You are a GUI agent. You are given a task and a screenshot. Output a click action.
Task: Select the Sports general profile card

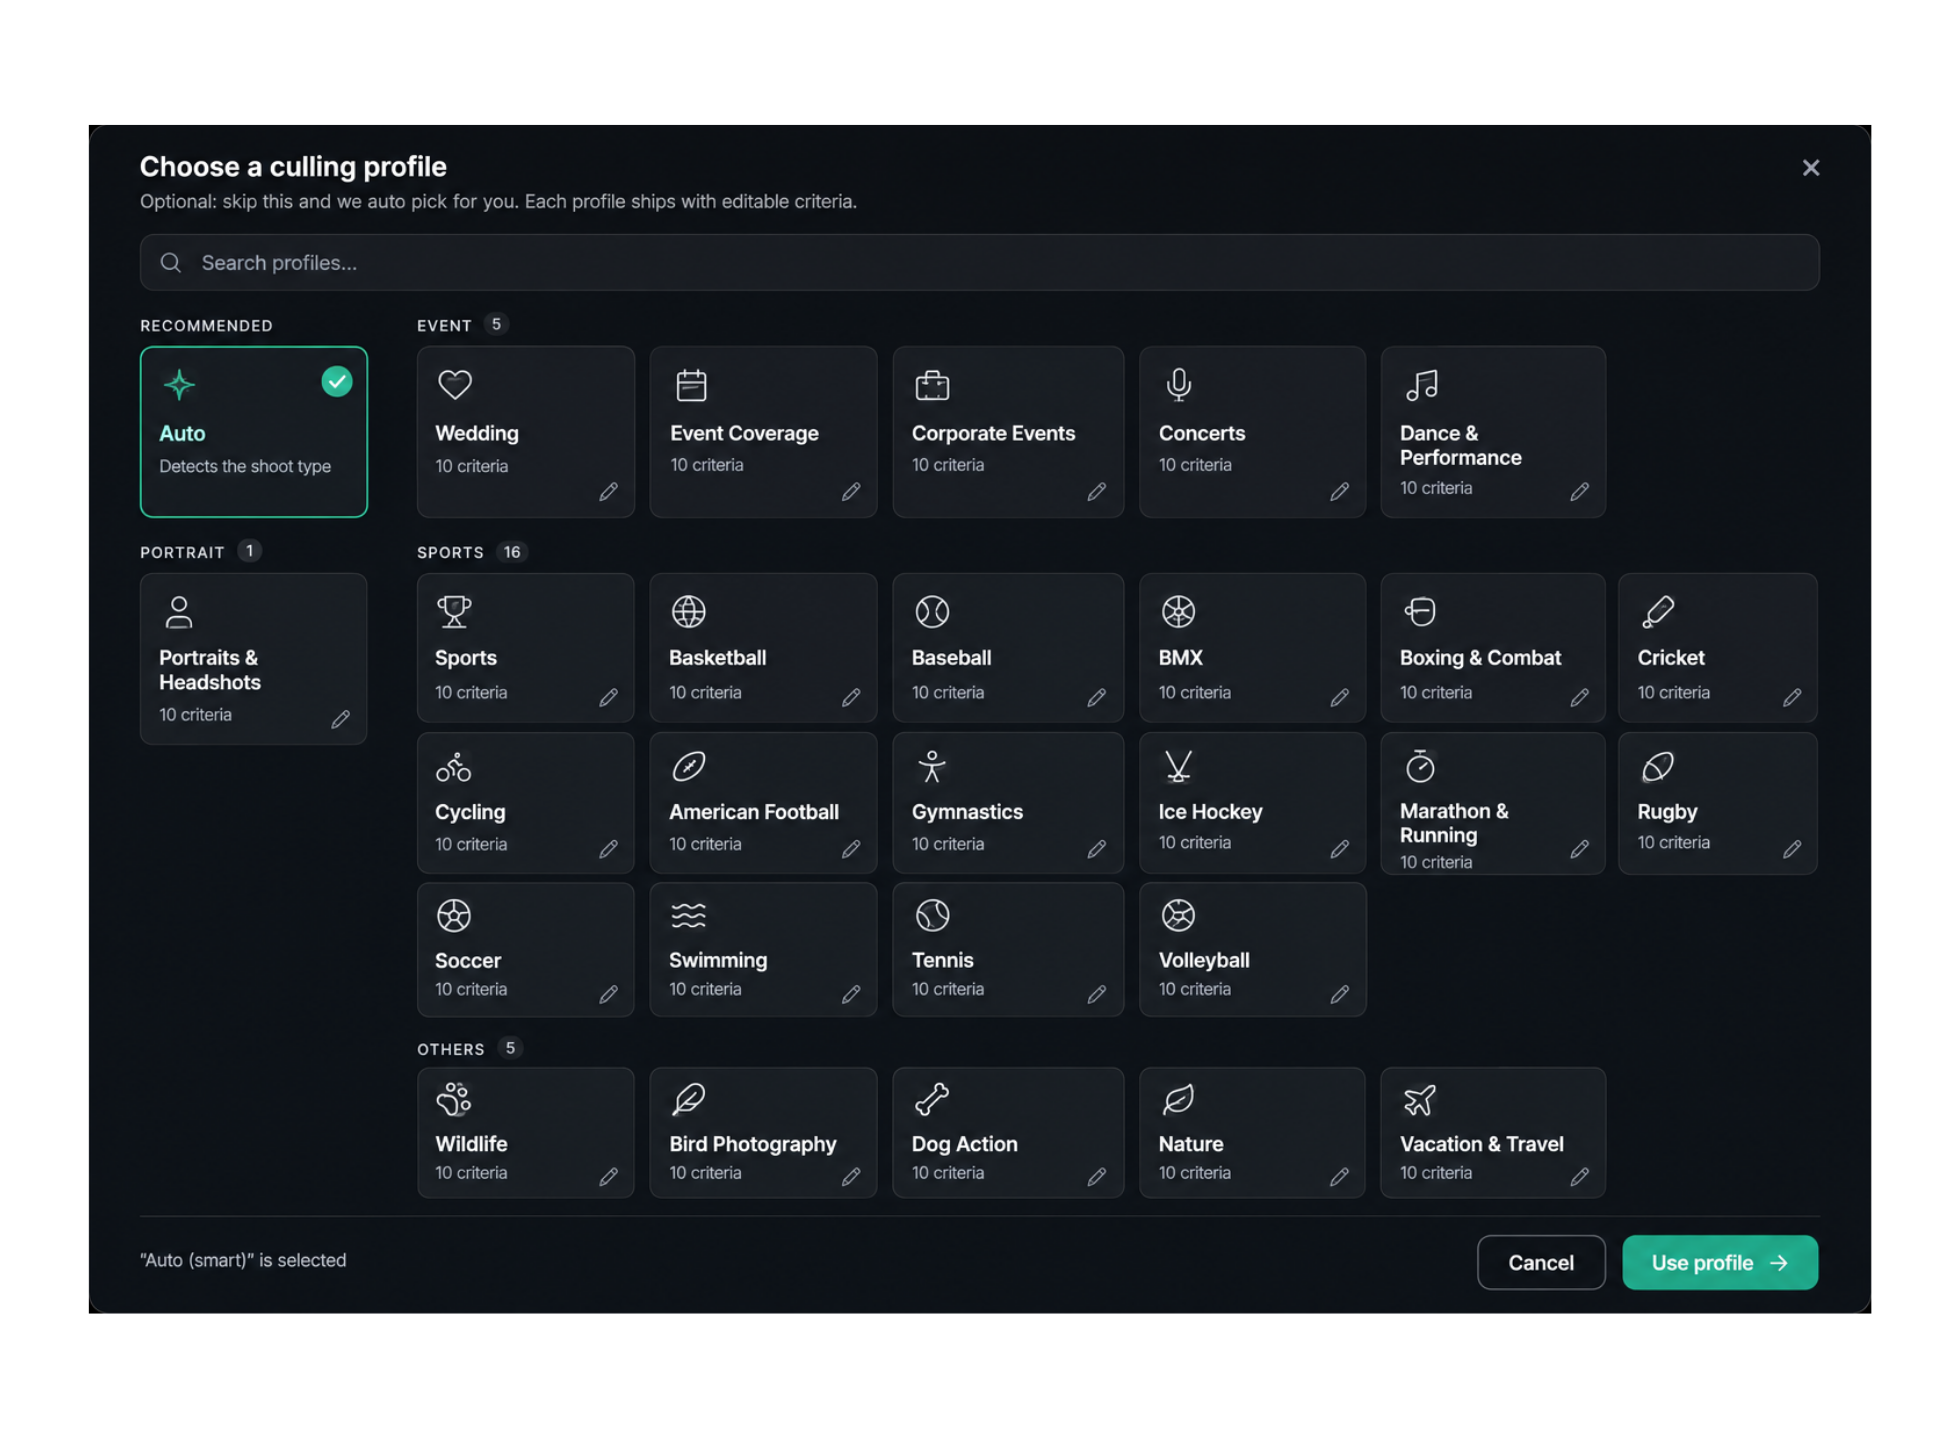[x=525, y=647]
